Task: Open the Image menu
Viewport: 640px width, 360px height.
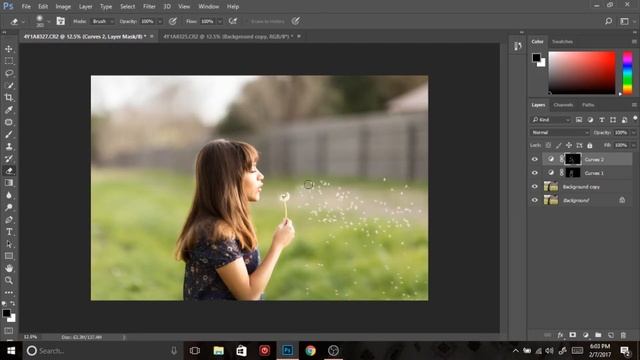Action: pyautogui.click(x=63, y=7)
